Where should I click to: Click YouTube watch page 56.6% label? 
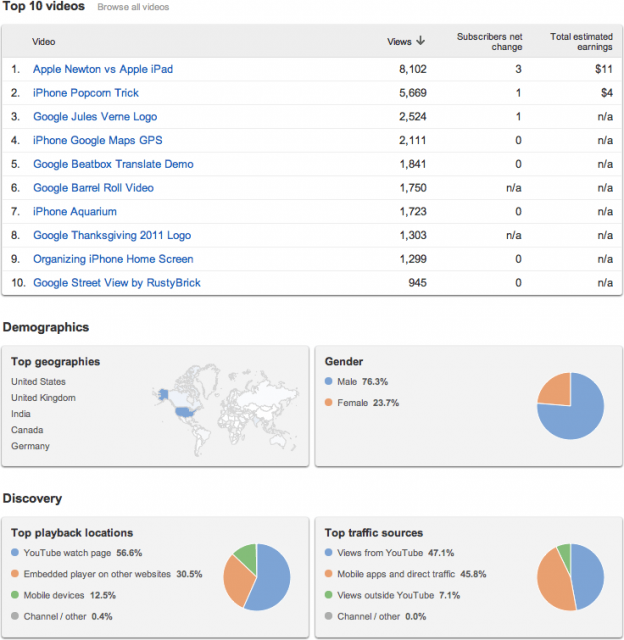(83, 553)
